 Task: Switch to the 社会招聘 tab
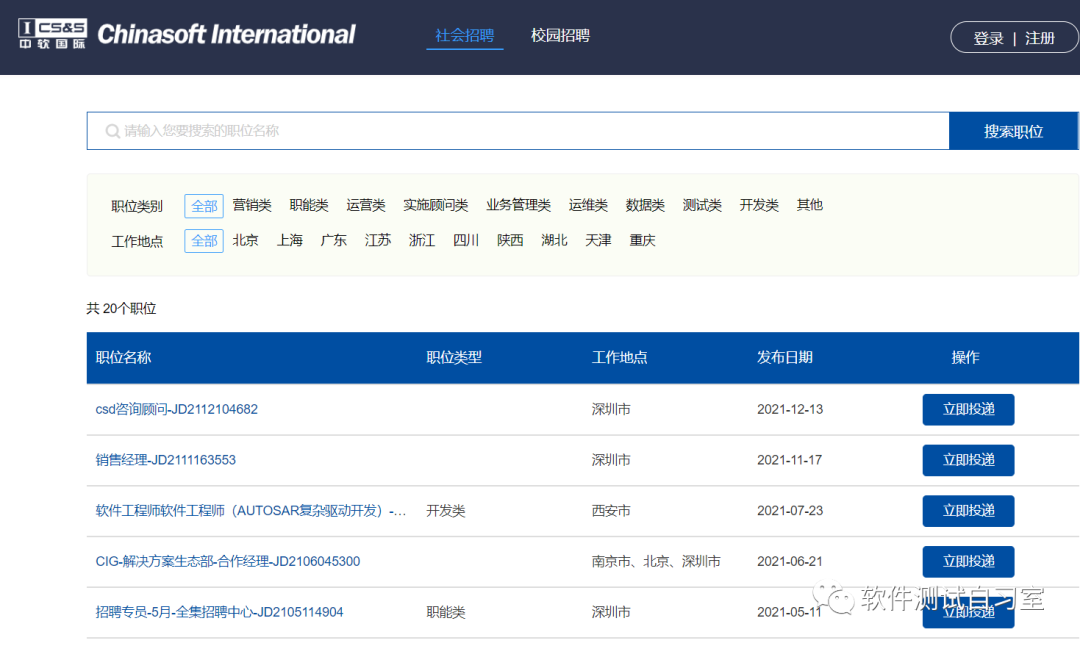point(464,35)
